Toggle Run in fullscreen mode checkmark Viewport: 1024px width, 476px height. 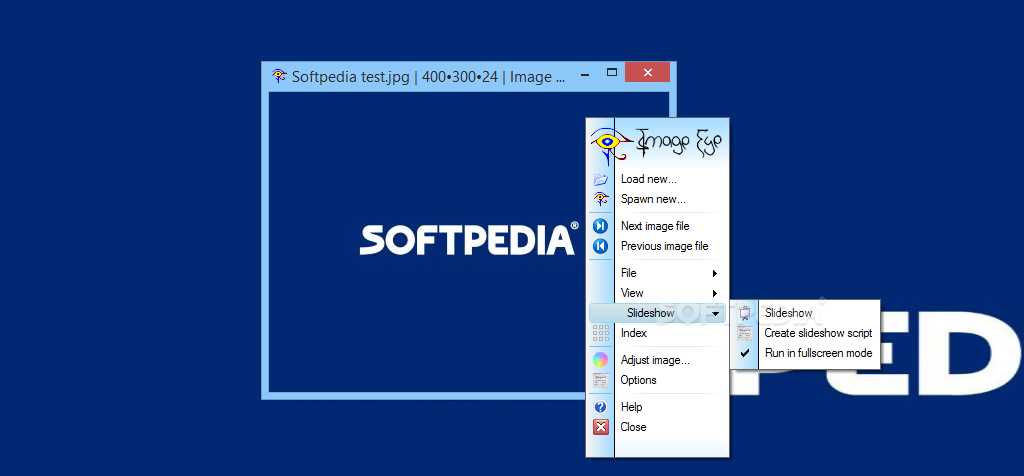point(744,353)
